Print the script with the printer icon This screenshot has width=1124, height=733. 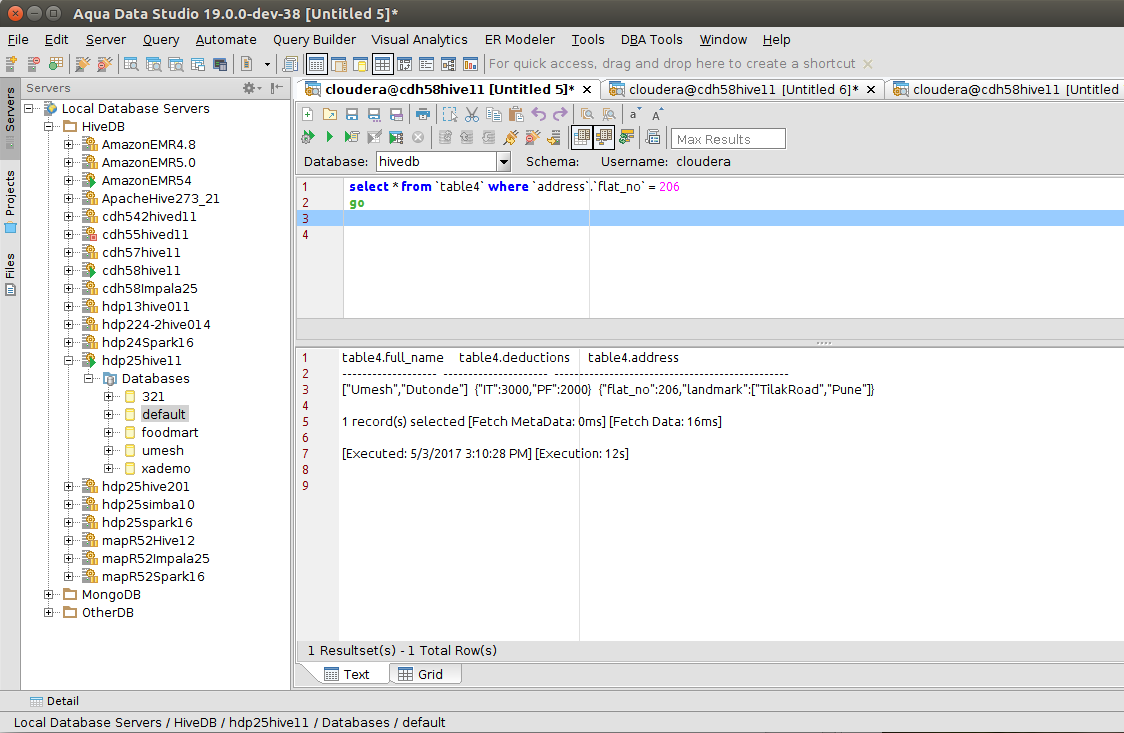(423, 114)
